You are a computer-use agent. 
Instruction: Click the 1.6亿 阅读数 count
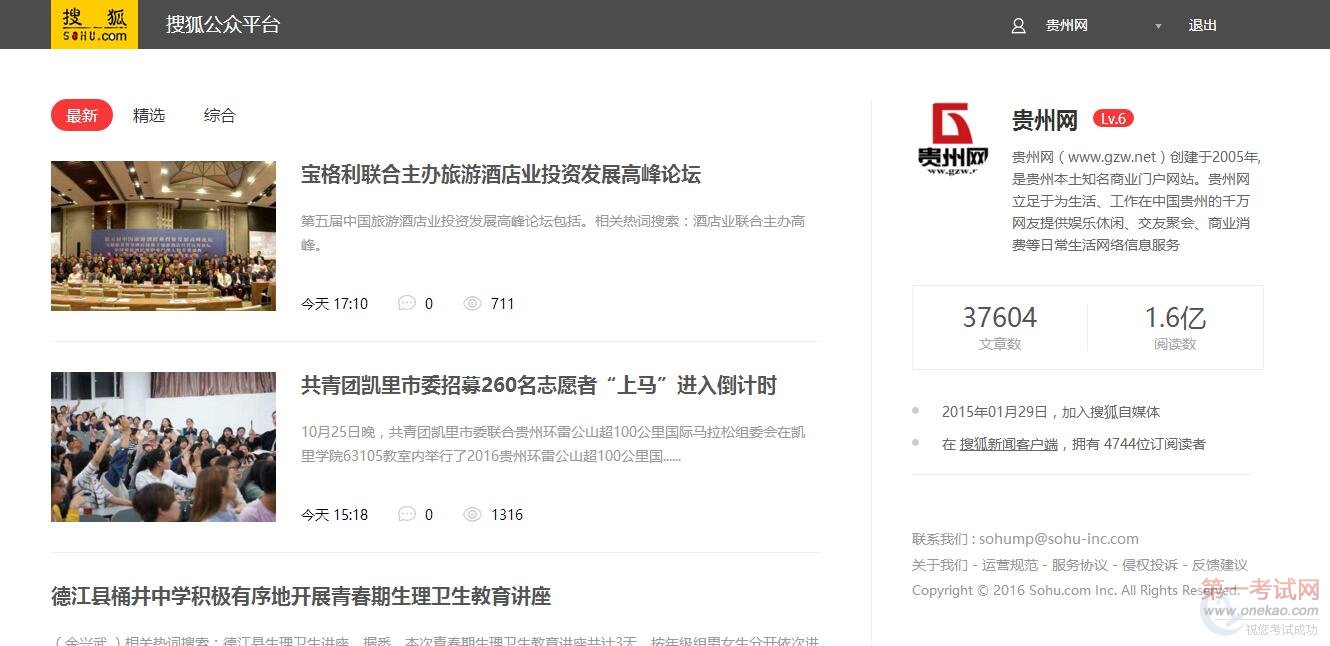pyautogui.click(x=1175, y=329)
